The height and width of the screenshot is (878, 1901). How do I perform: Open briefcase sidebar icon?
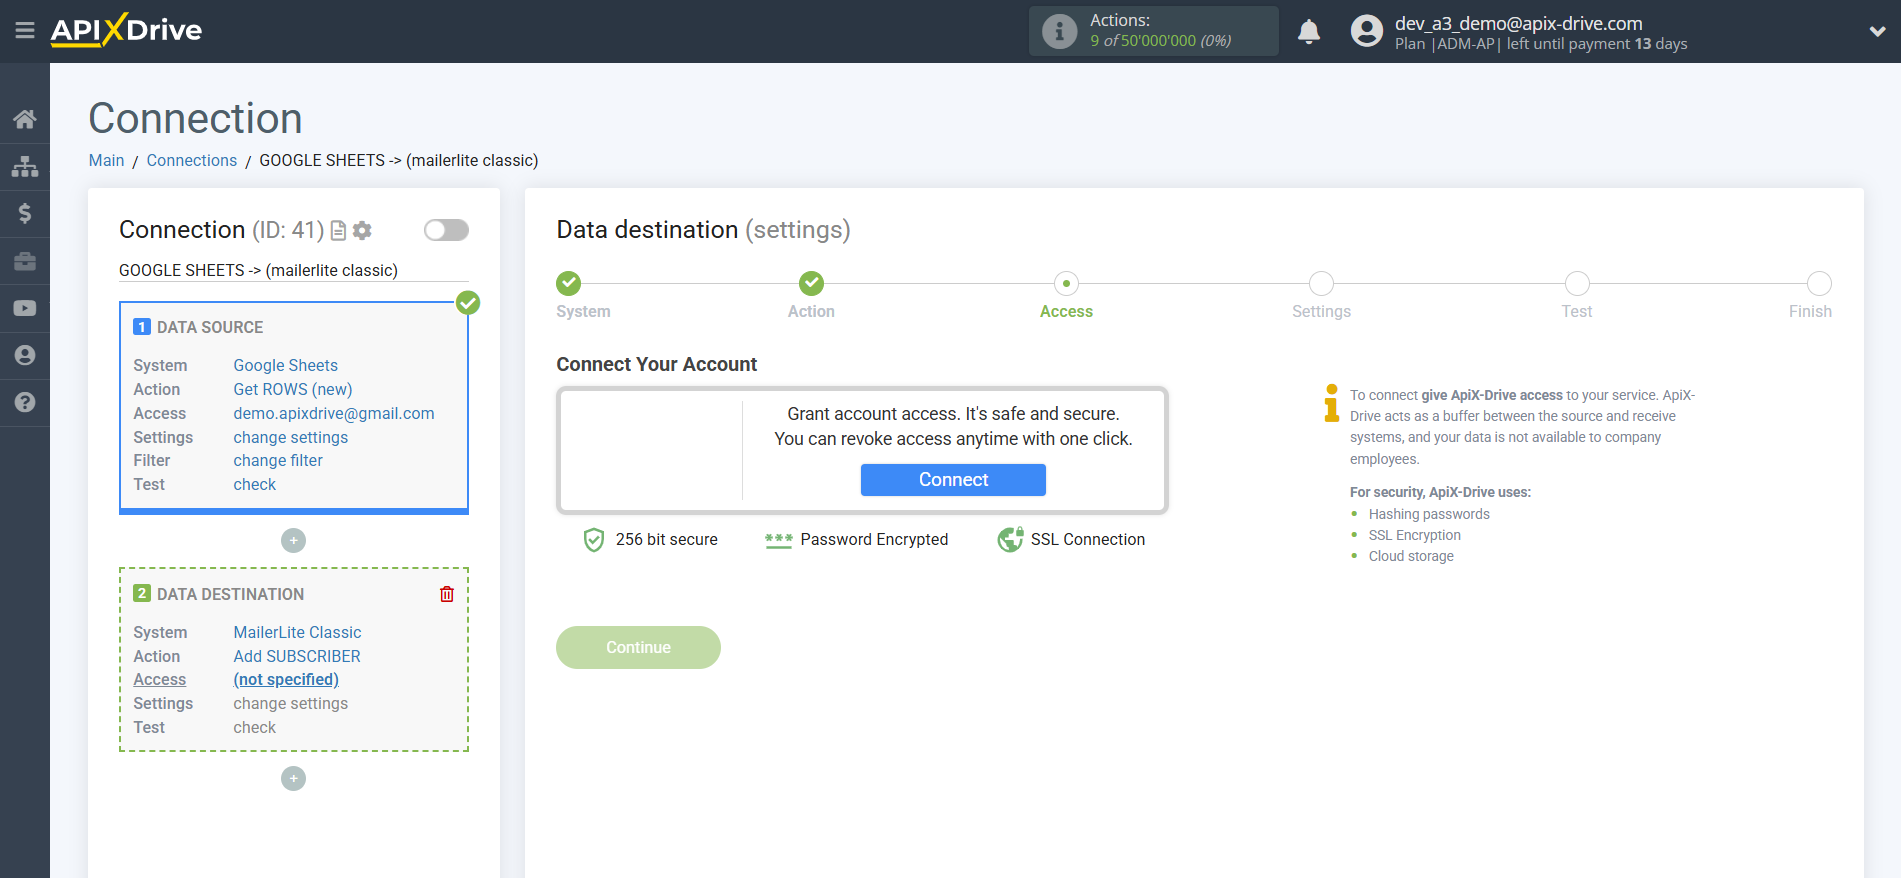(25, 261)
